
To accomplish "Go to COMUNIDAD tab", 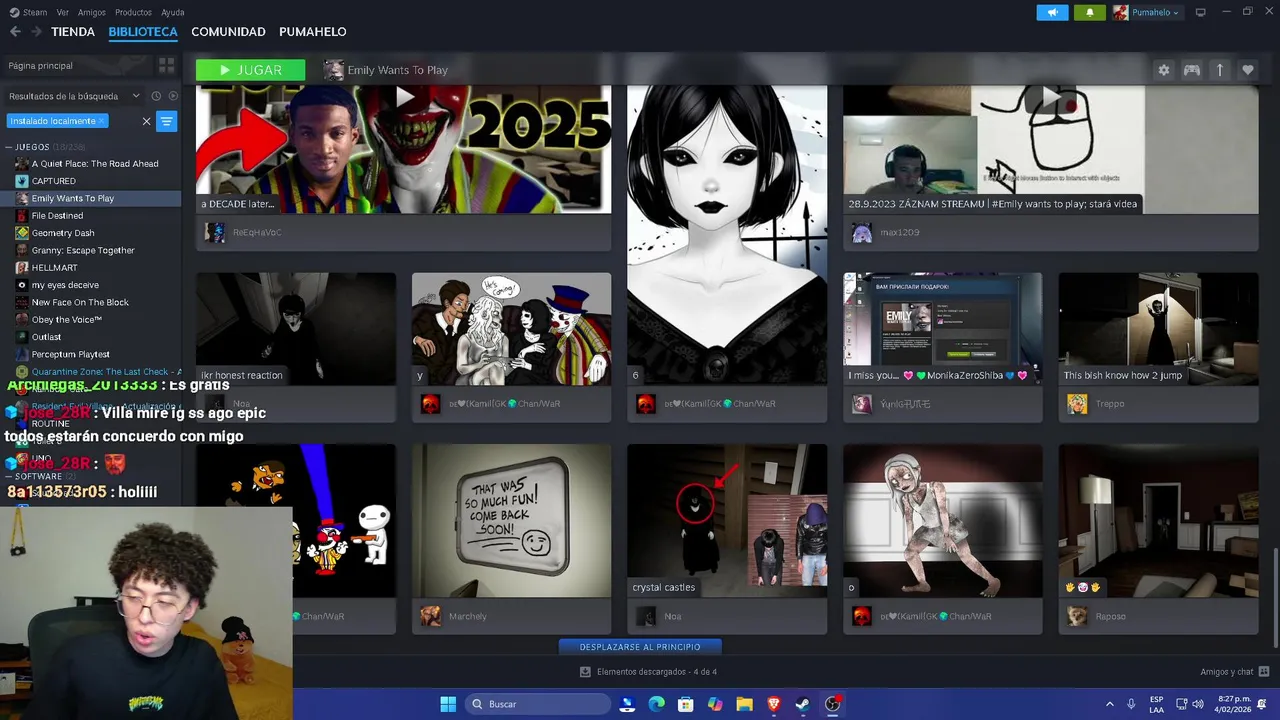I will pos(228,32).
